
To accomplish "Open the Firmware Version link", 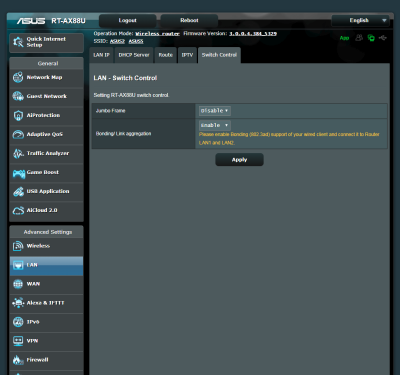I will 253,34.
